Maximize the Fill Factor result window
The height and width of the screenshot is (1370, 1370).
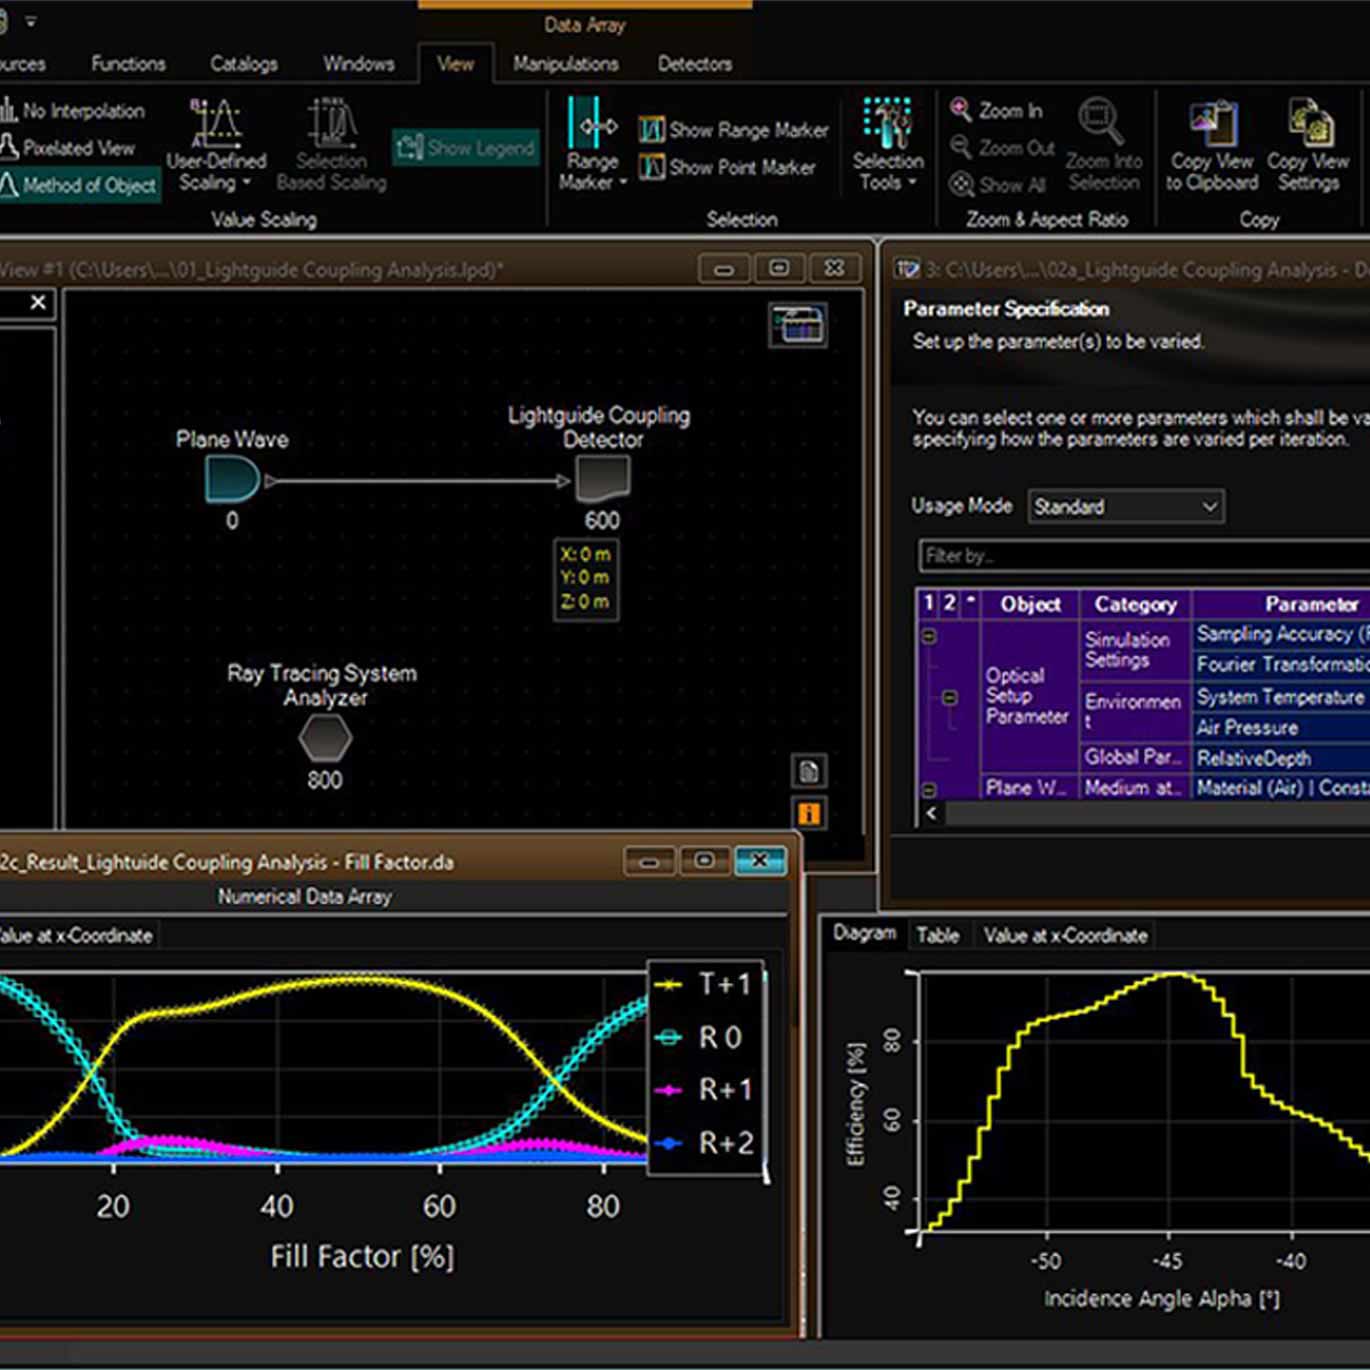705,861
